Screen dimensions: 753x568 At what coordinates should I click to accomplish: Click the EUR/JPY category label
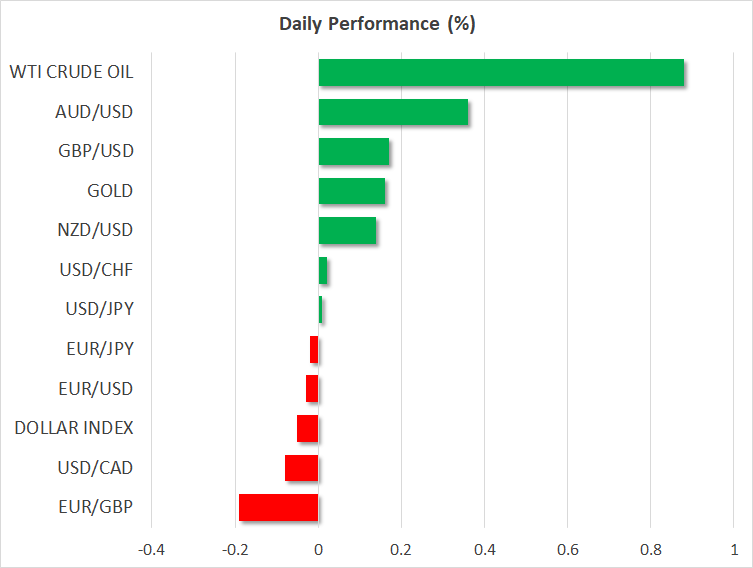click(x=96, y=349)
